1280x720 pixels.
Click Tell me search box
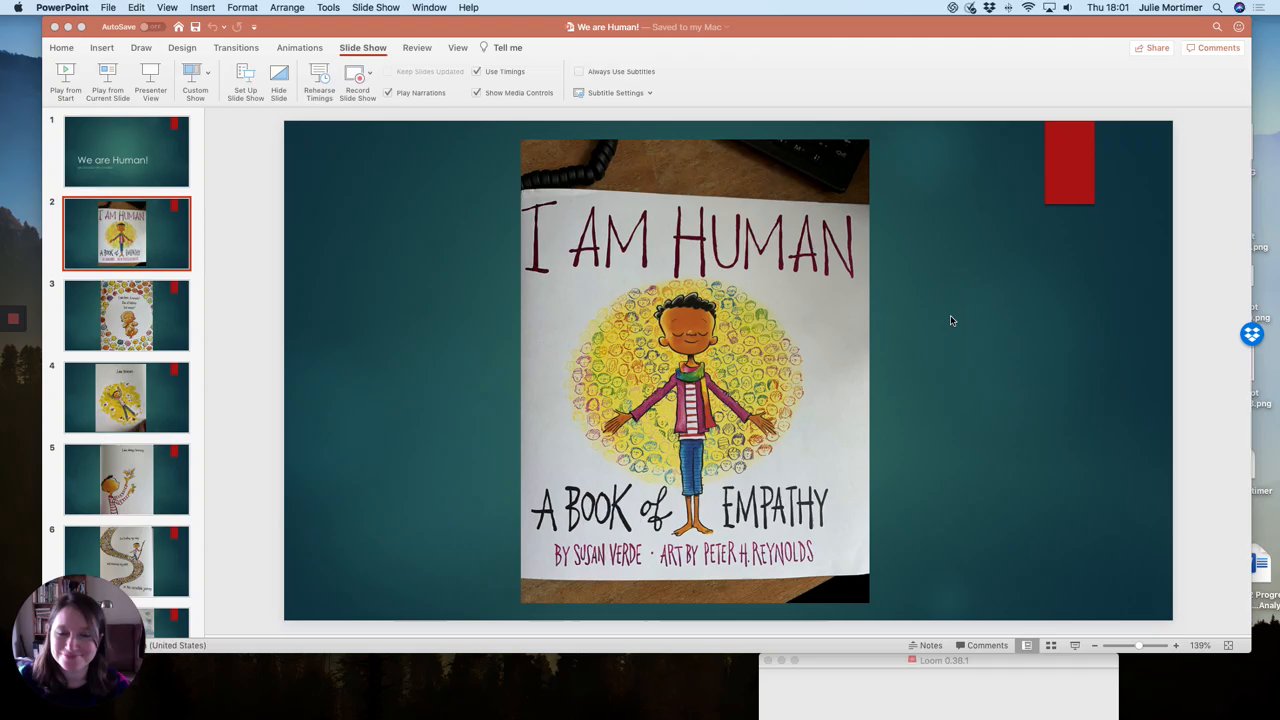click(x=501, y=47)
